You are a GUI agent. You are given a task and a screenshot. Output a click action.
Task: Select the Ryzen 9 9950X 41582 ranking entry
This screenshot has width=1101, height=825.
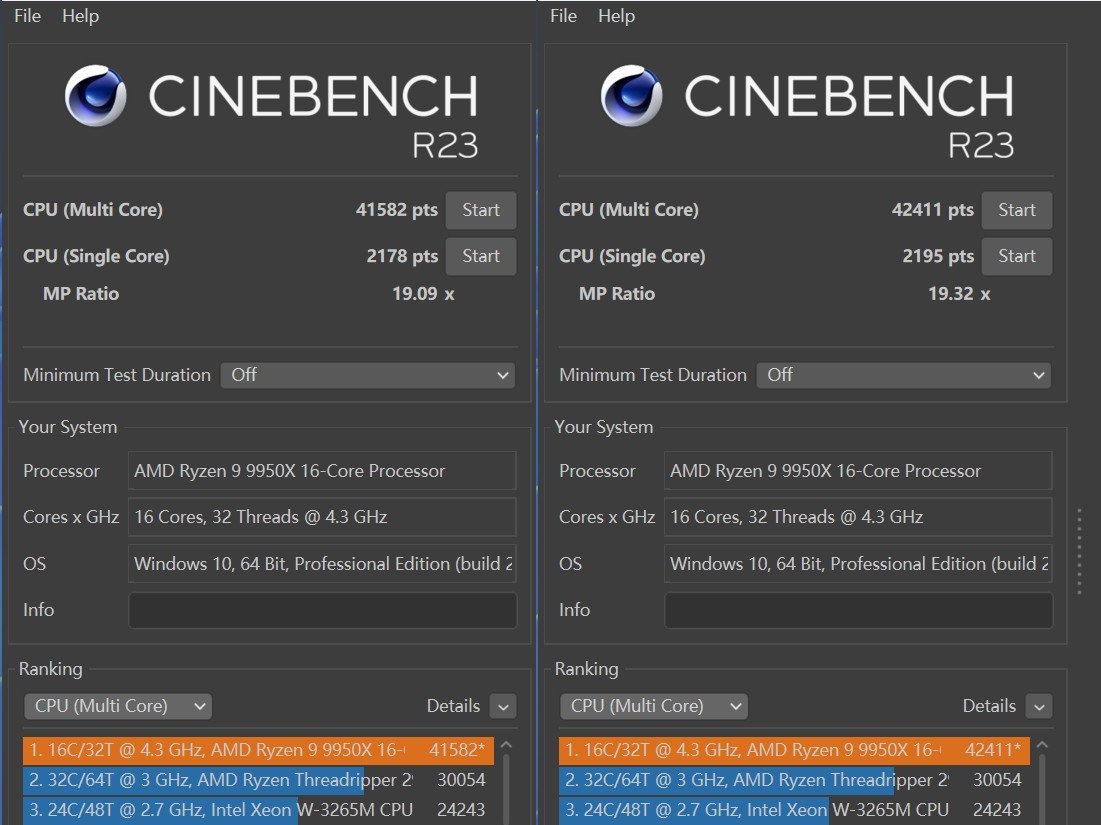coord(258,750)
